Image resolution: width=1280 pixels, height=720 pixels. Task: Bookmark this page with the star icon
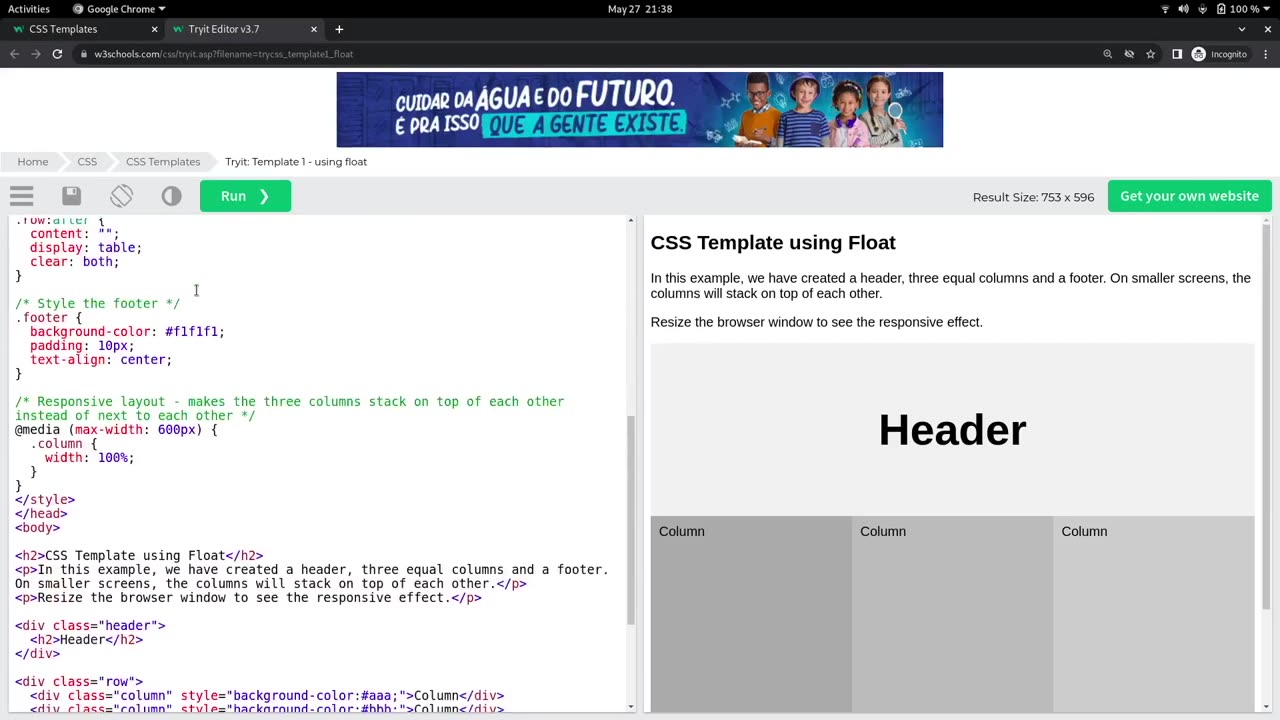(x=1151, y=54)
